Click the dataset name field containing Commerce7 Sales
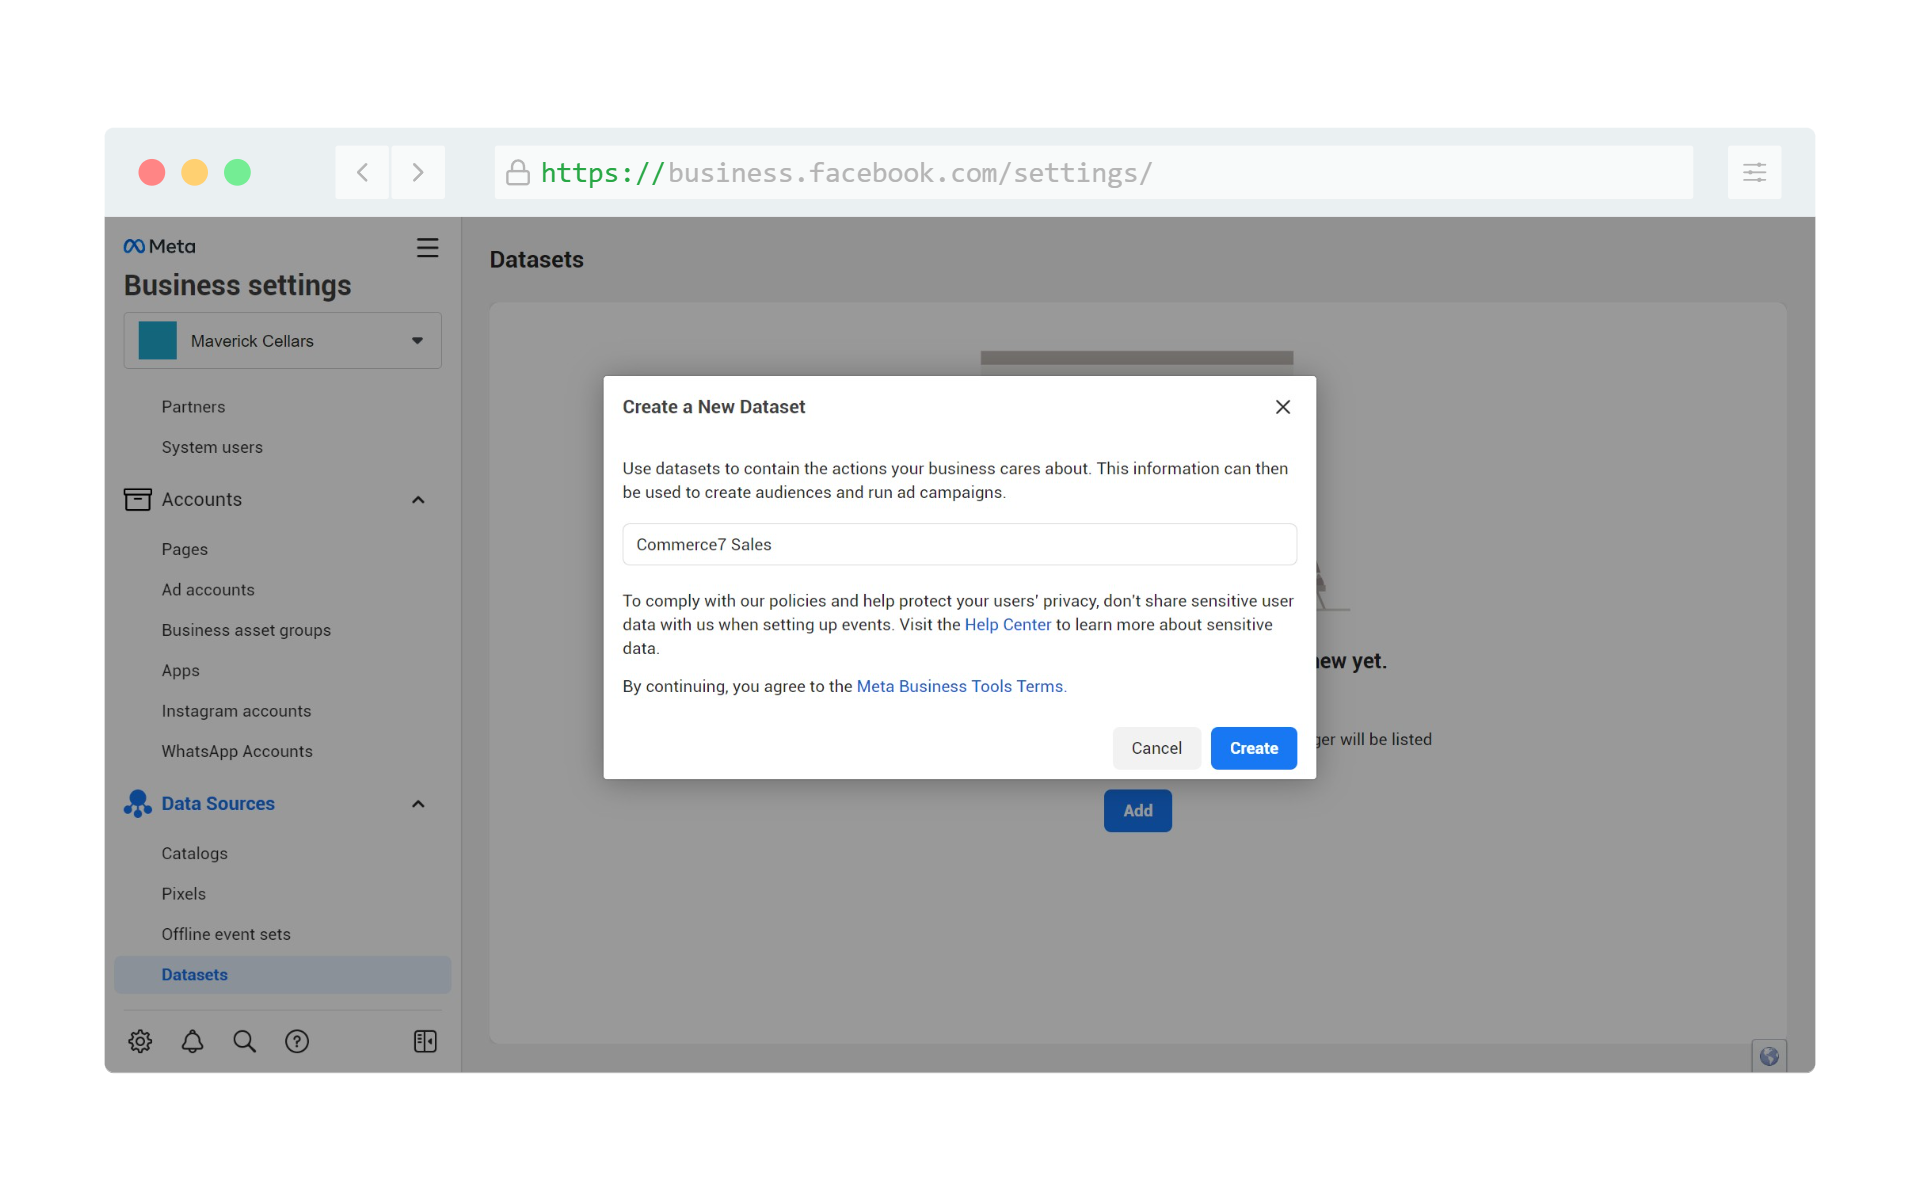The image size is (1920, 1200). click(x=959, y=544)
